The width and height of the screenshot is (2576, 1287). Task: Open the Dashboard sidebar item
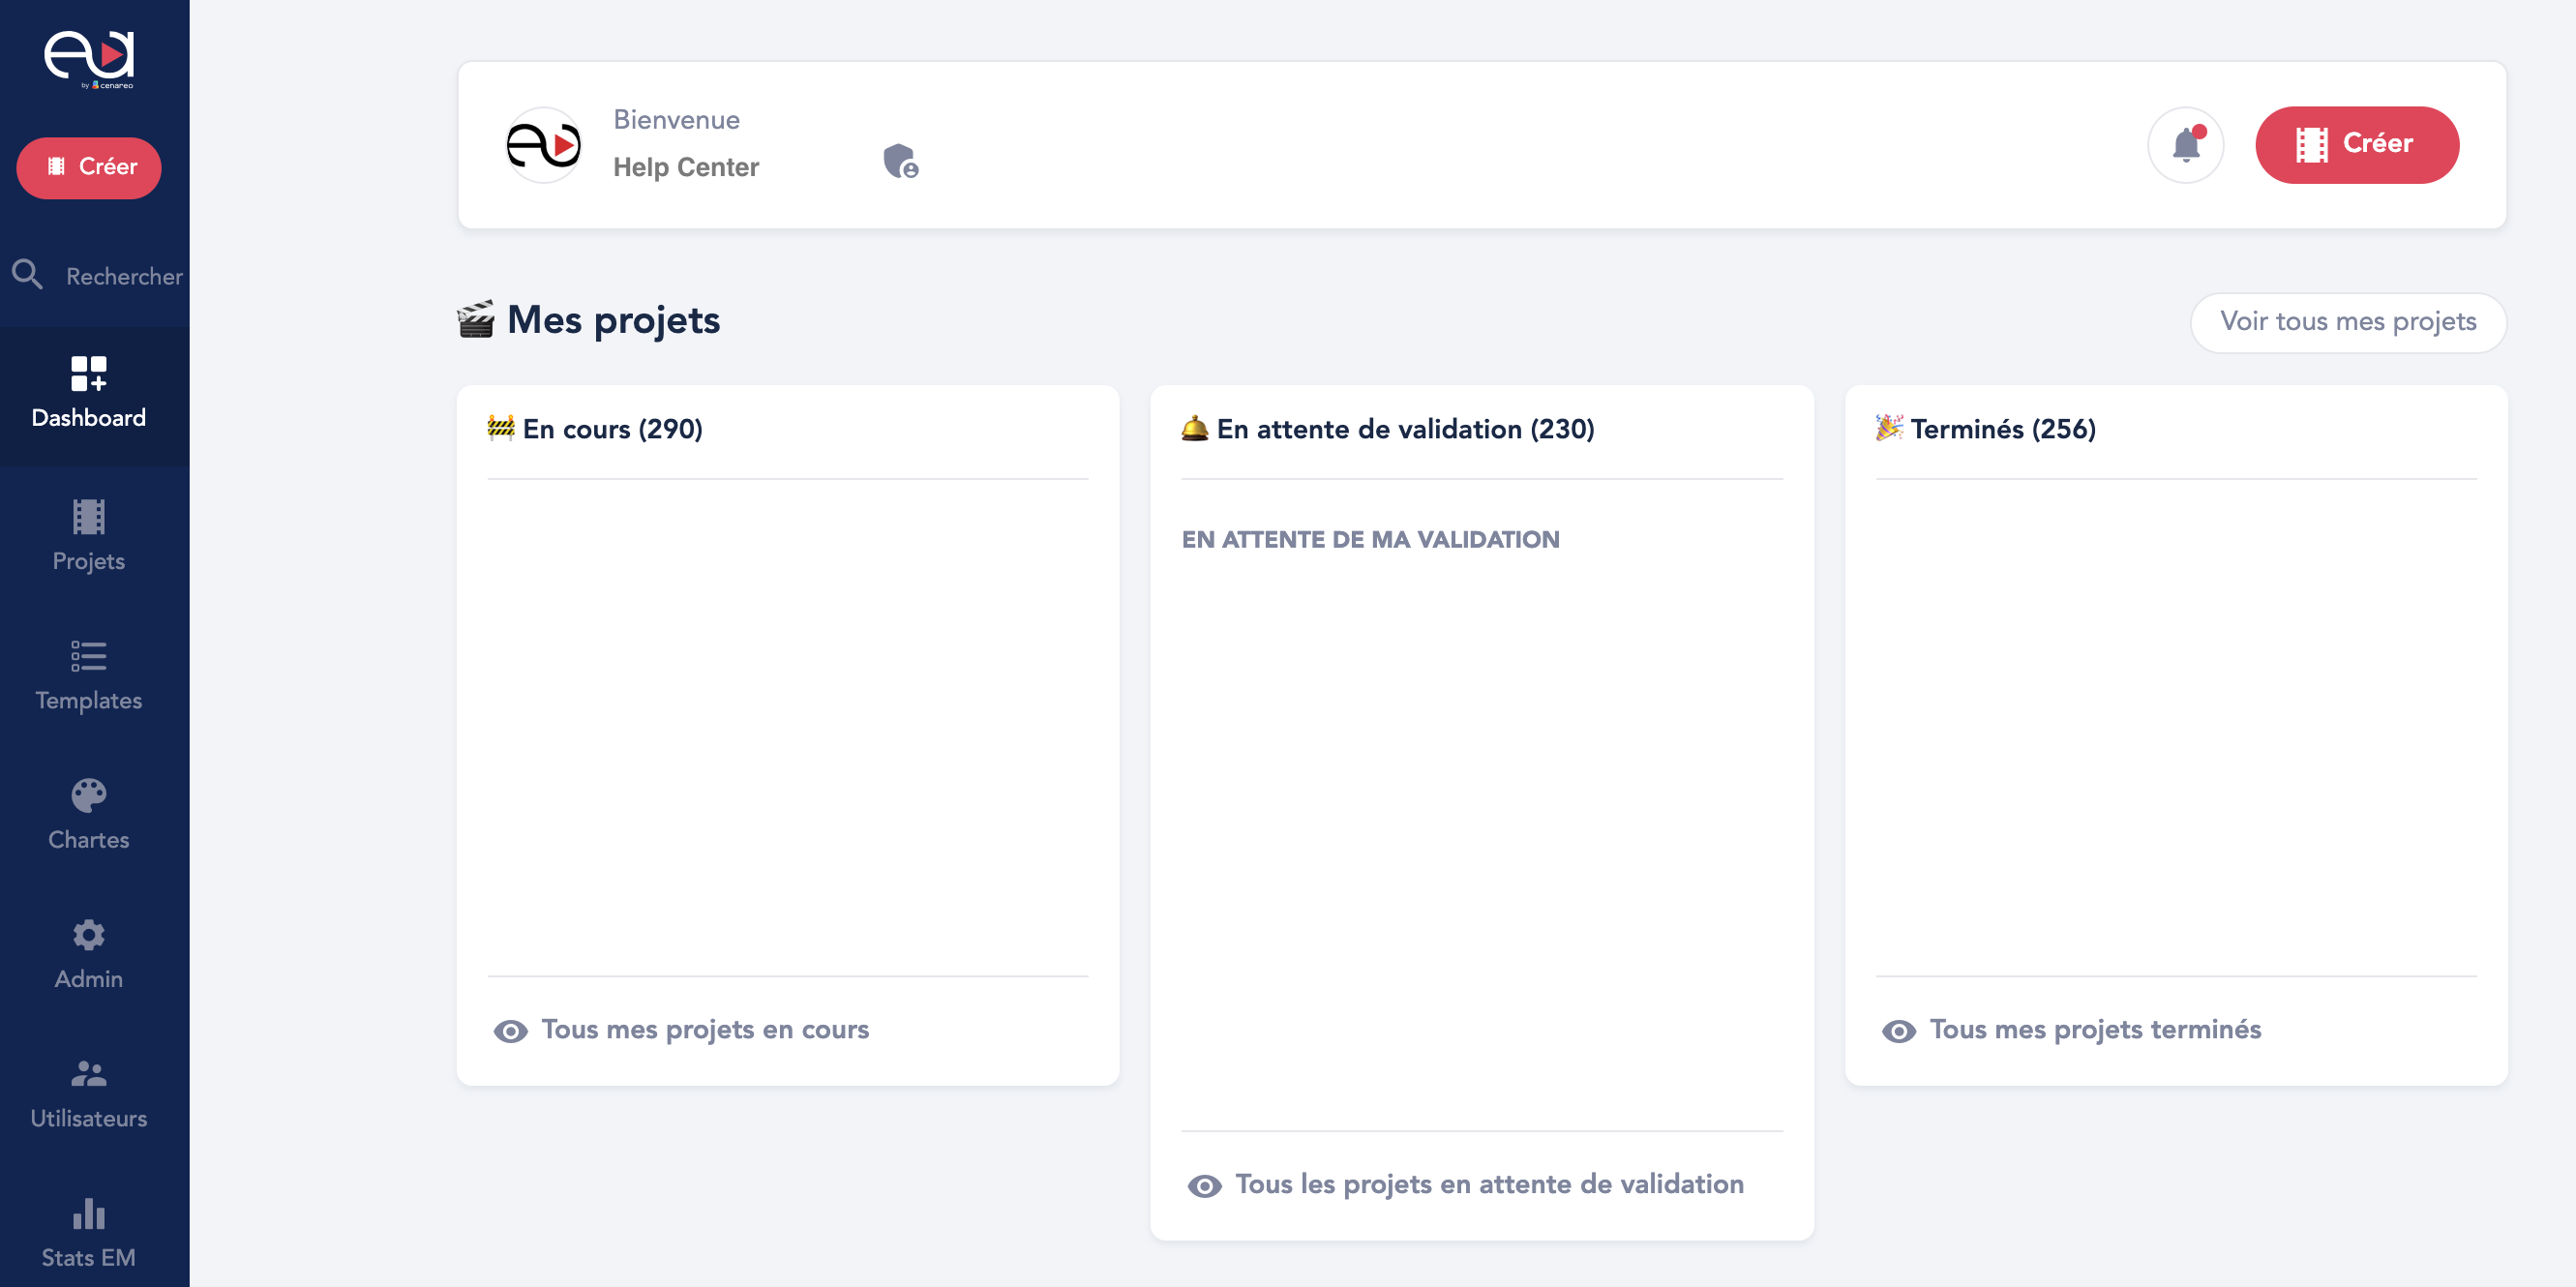click(x=89, y=393)
